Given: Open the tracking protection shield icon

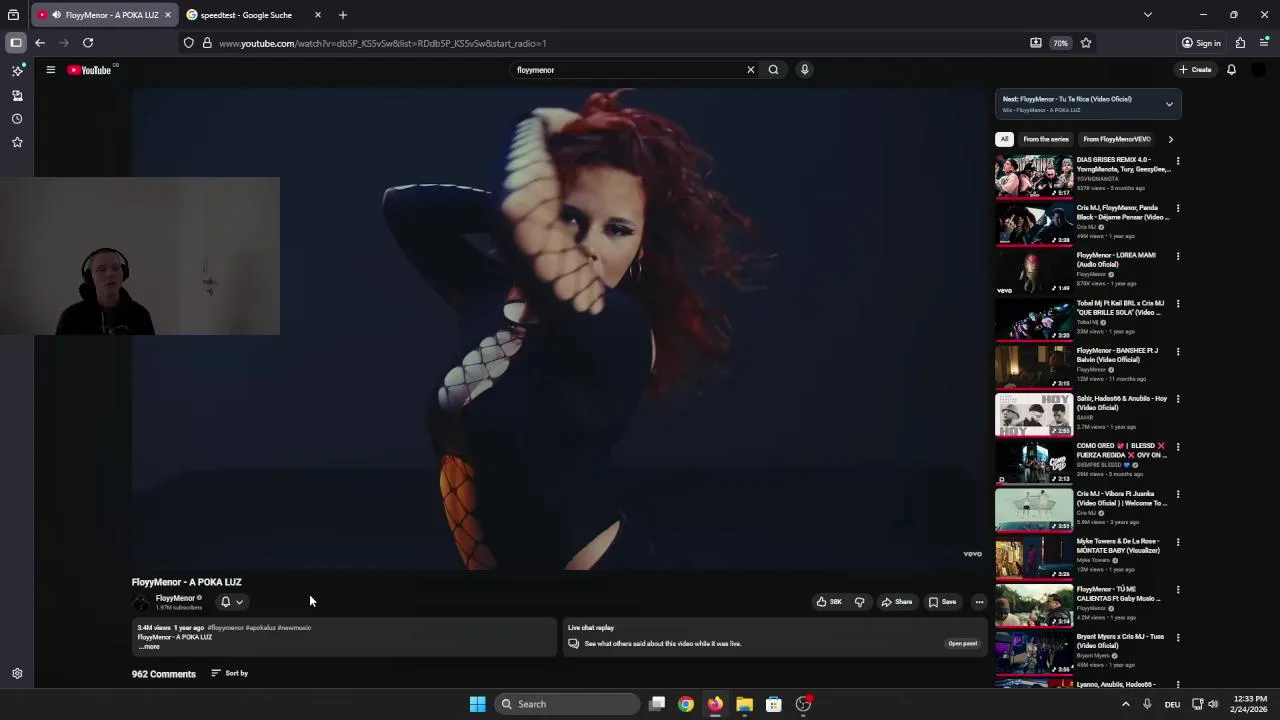Looking at the screenshot, I should point(189,43).
